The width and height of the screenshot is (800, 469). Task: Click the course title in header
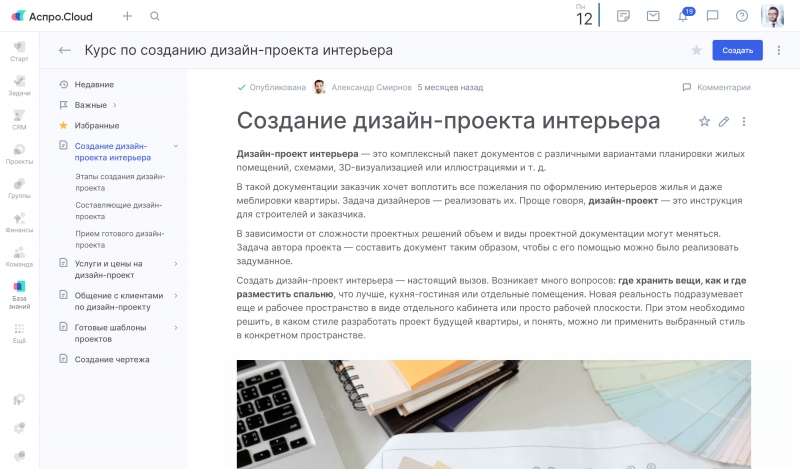point(239,50)
